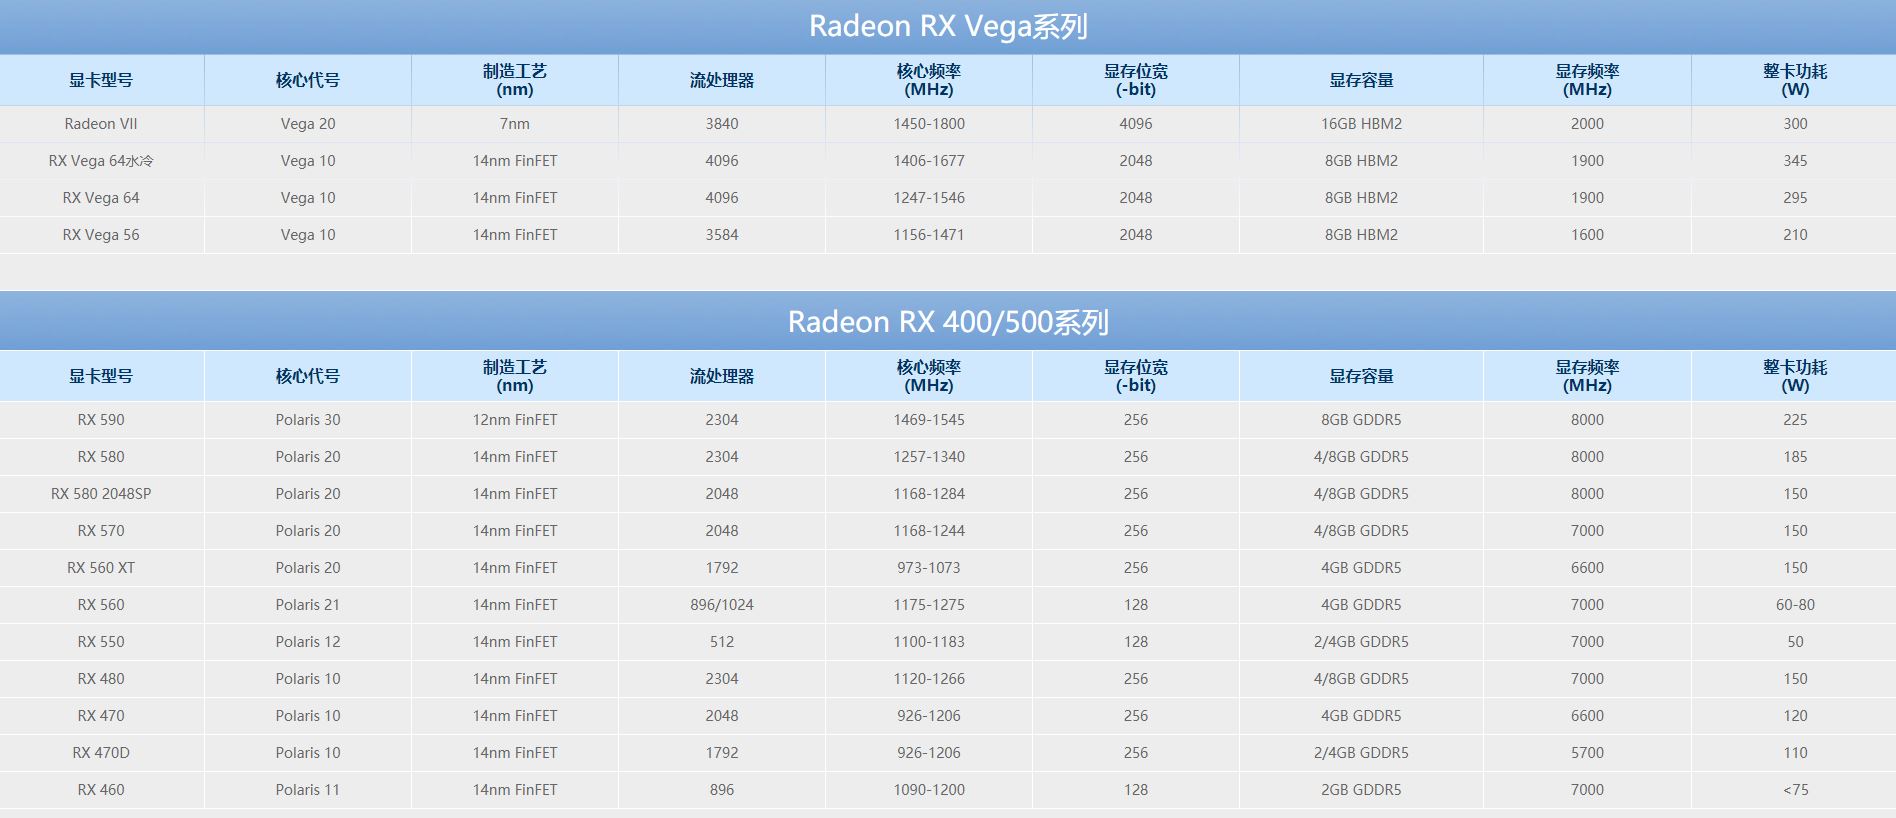Select the 120 watt power value of RX 470
The width and height of the screenshot is (1896, 818).
pyautogui.click(x=1795, y=716)
